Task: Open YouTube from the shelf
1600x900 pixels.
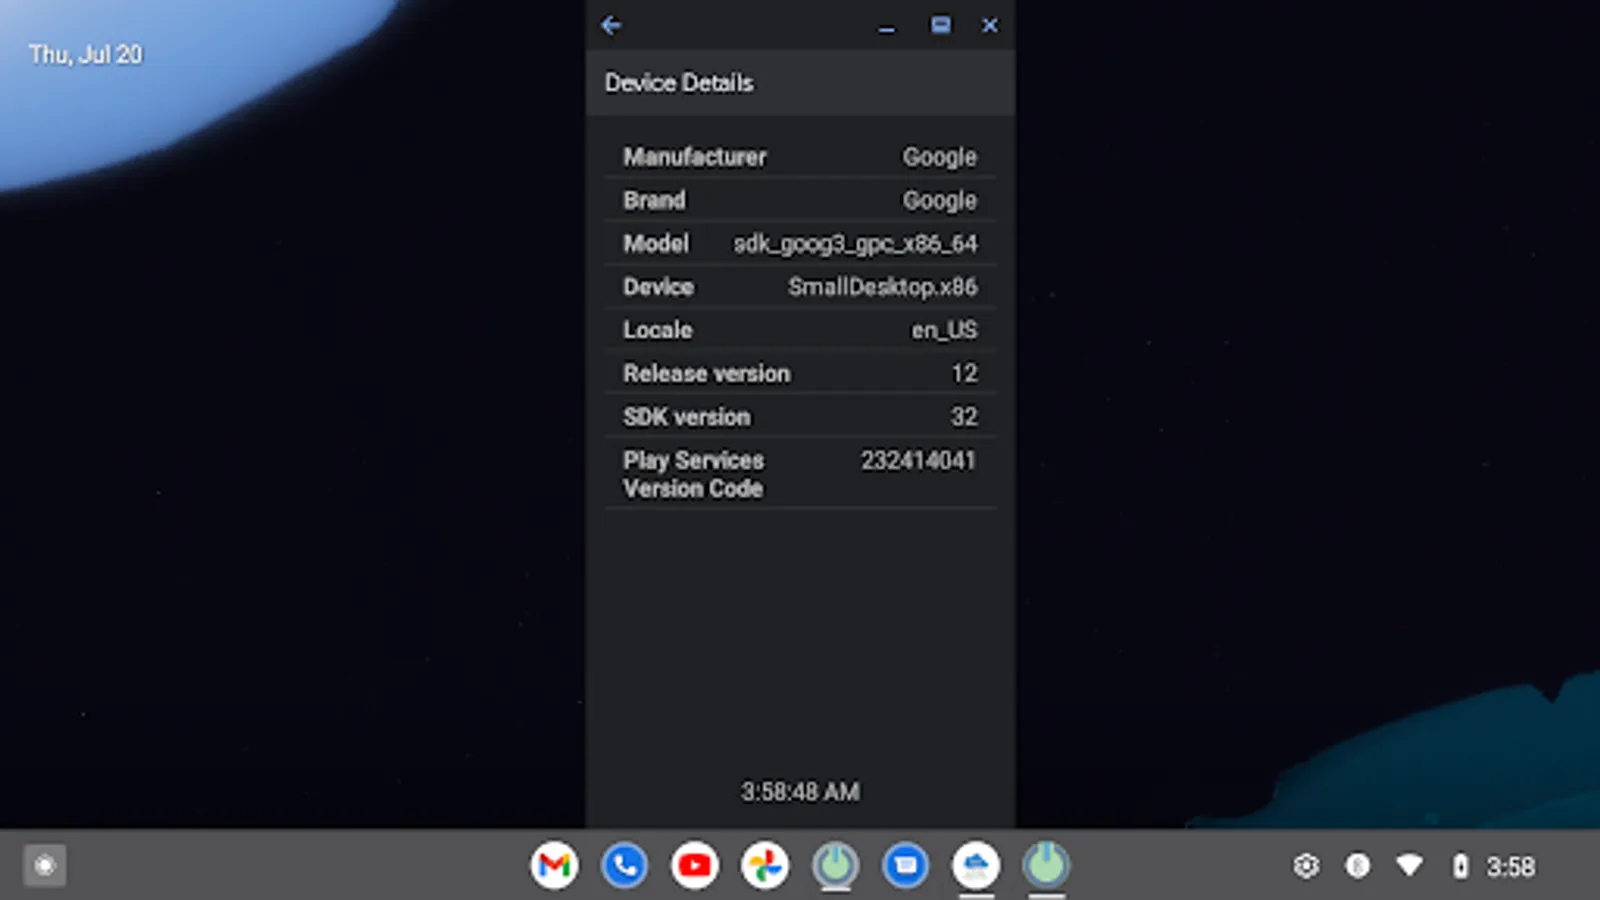Action: [x=695, y=865]
